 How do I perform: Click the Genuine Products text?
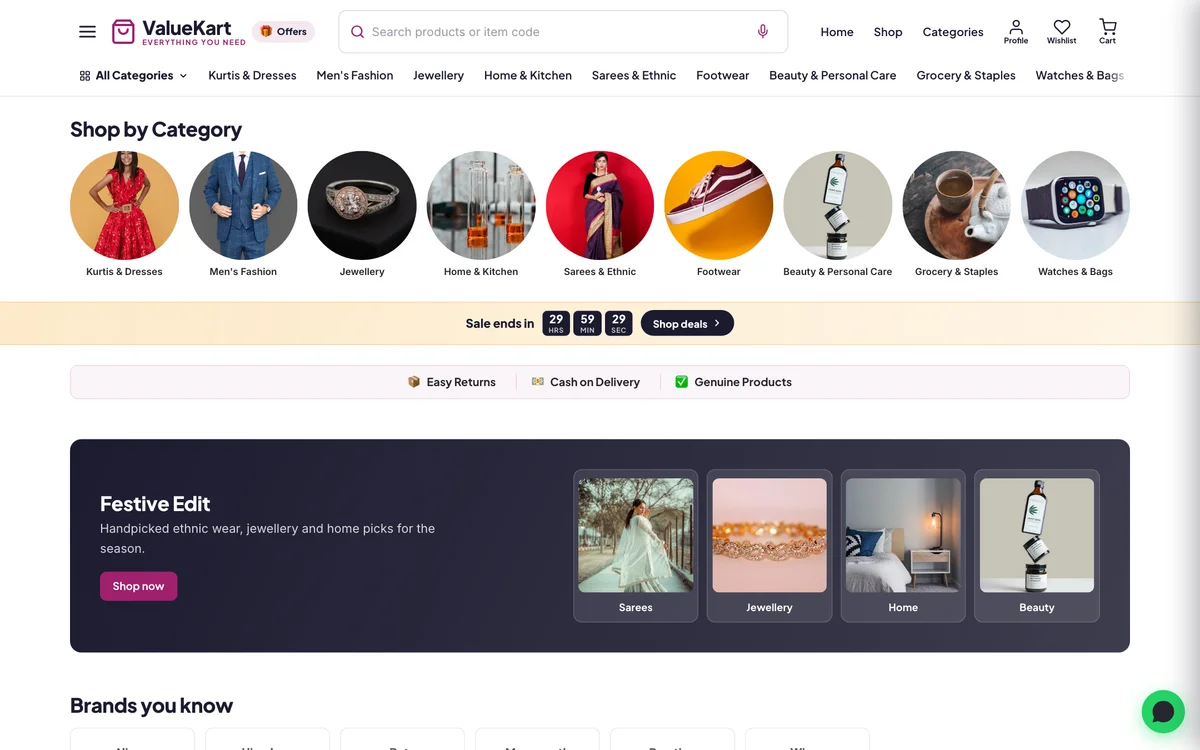(743, 382)
